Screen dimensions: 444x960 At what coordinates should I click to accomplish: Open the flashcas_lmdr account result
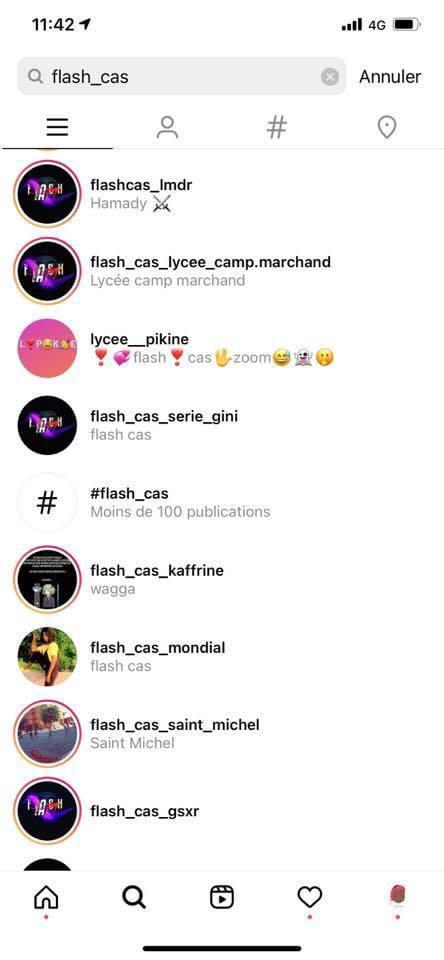[222, 193]
